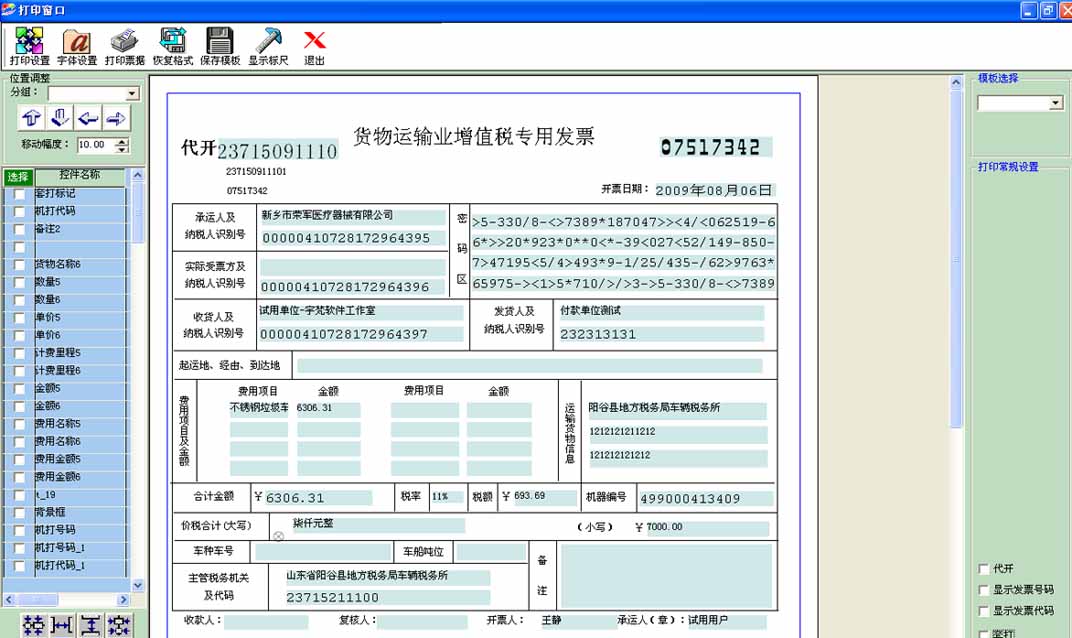Click control list scroll-right arrow
Image resolution: width=1072 pixels, height=638 pixels.
pos(123,600)
